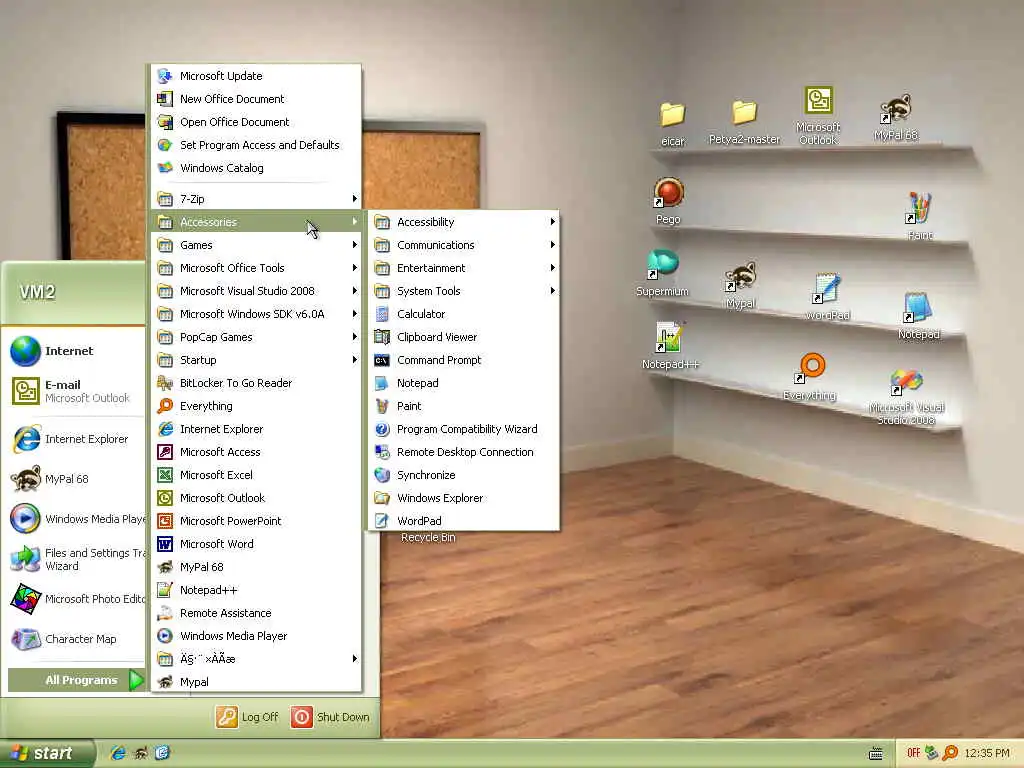
Task: Click the taskbar clock showing 12:35 PM
Action: pyautogui.click(x=987, y=753)
